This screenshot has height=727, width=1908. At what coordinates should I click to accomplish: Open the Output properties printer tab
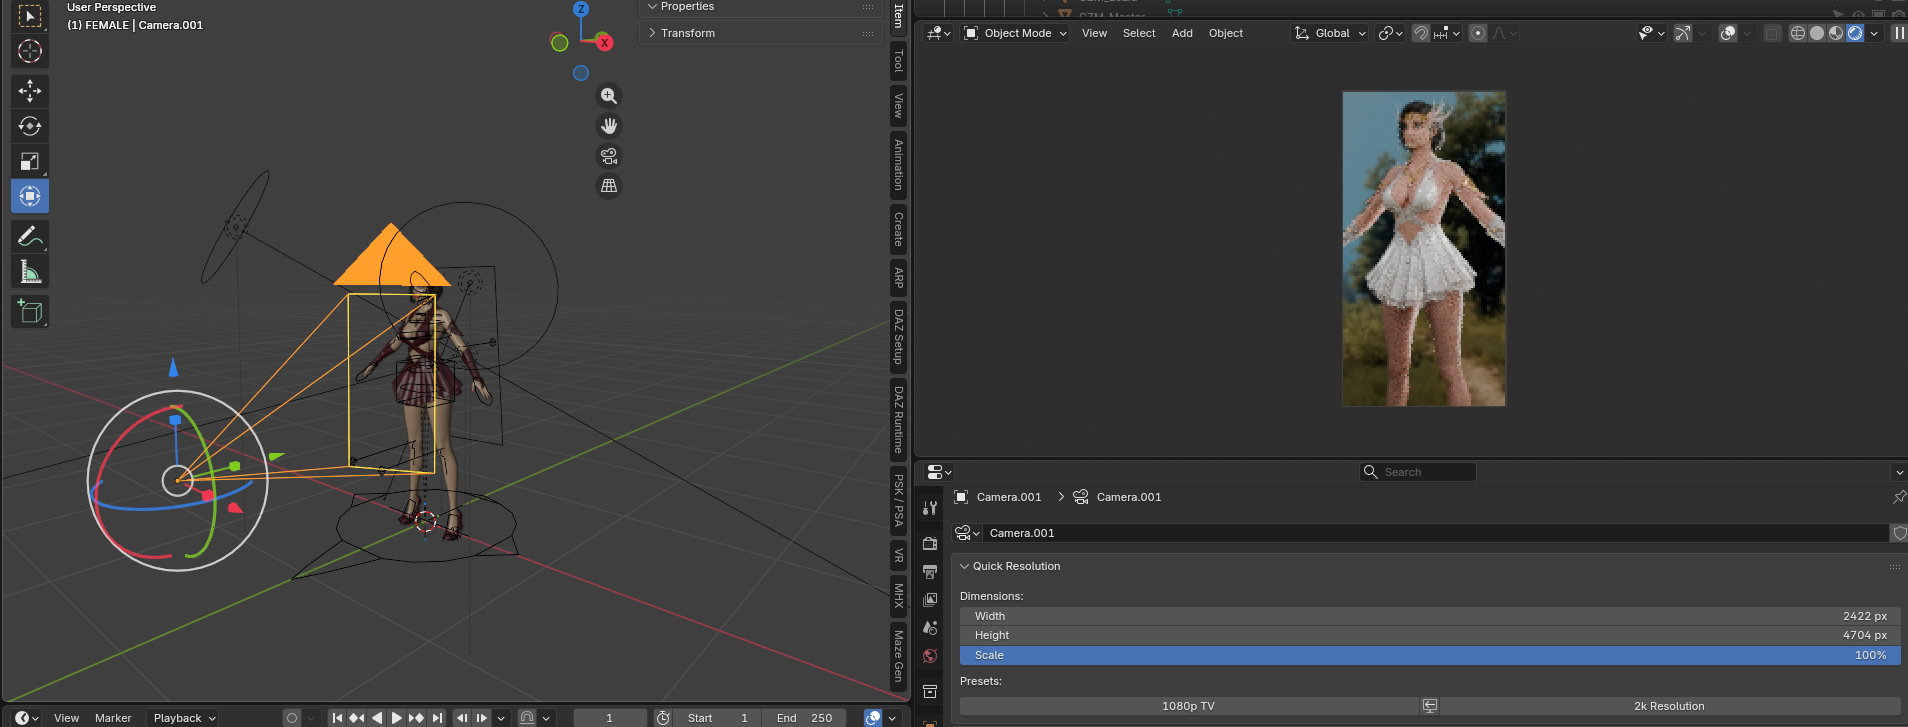930,571
